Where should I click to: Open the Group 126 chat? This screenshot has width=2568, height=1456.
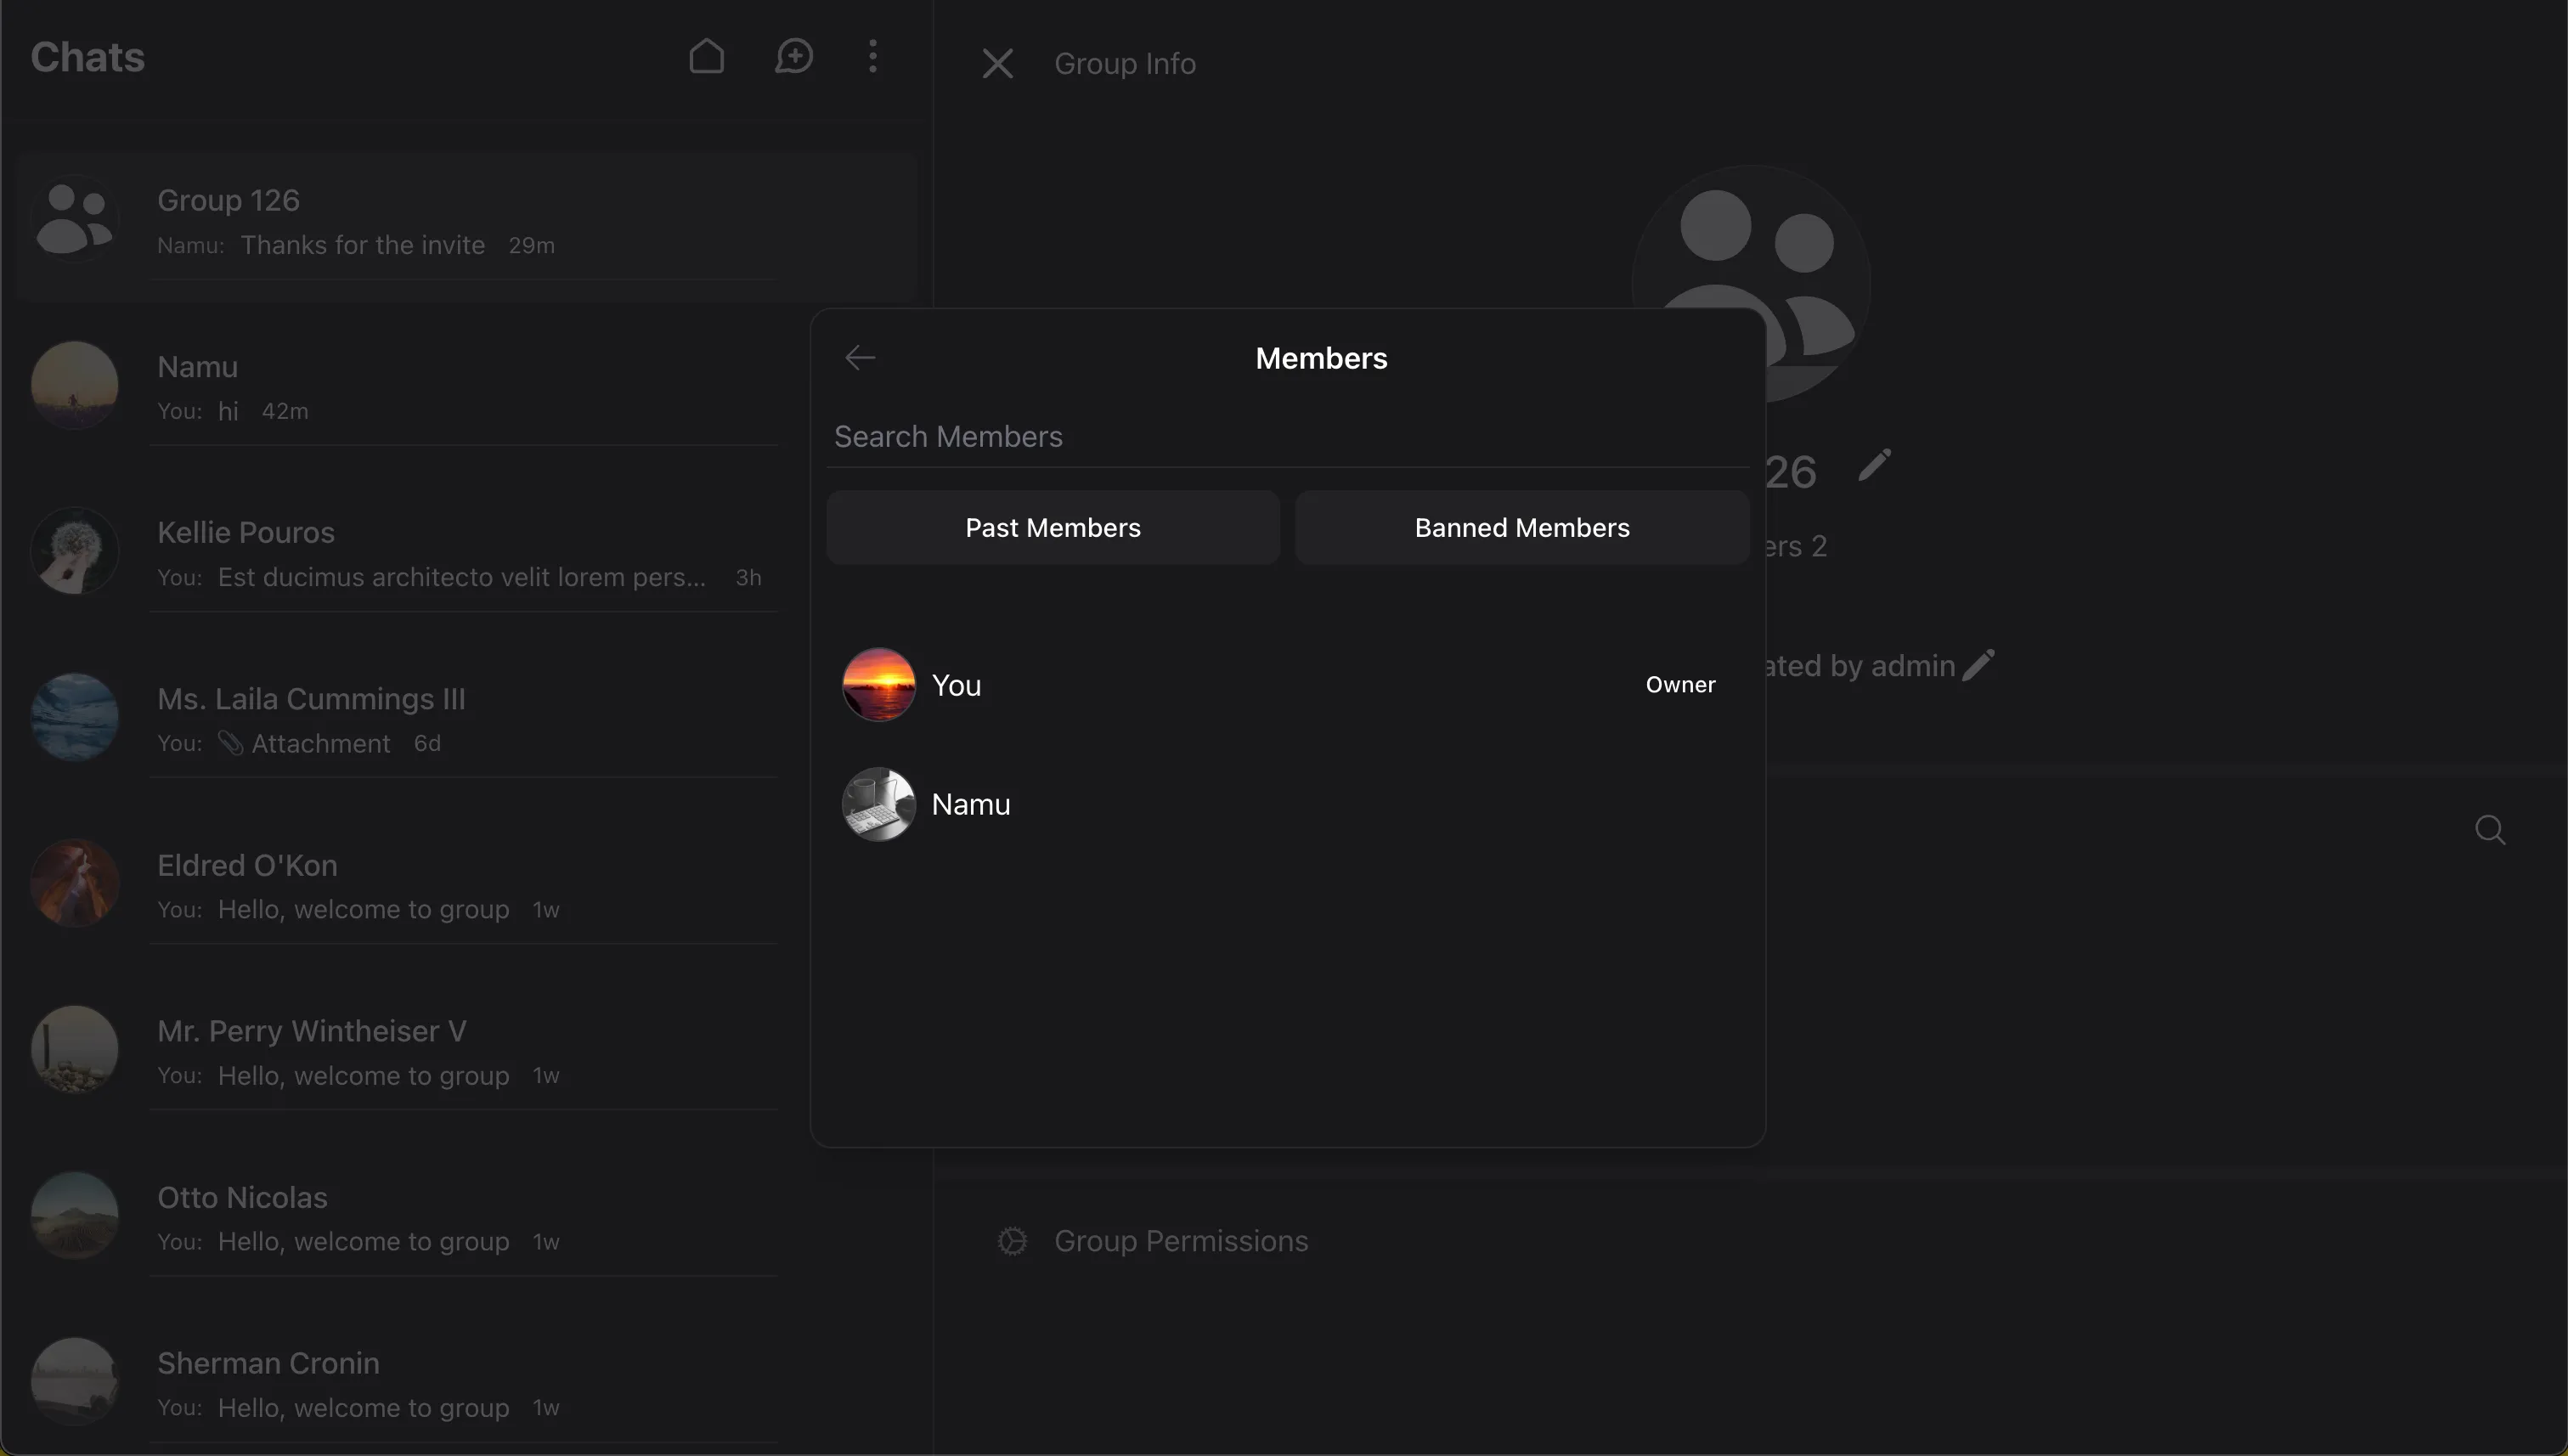point(466,222)
